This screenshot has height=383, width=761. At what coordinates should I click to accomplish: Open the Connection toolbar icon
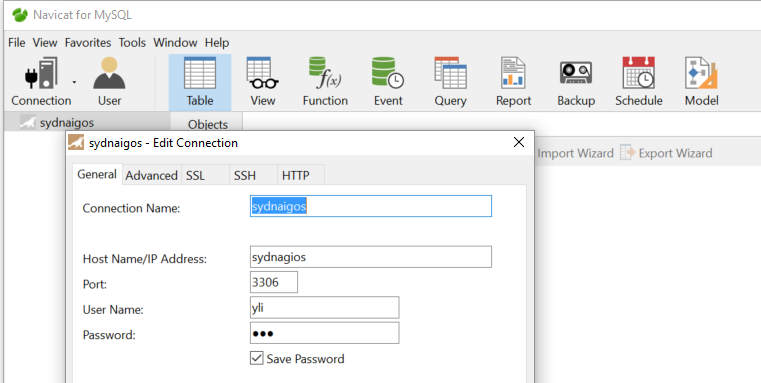(41, 82)
